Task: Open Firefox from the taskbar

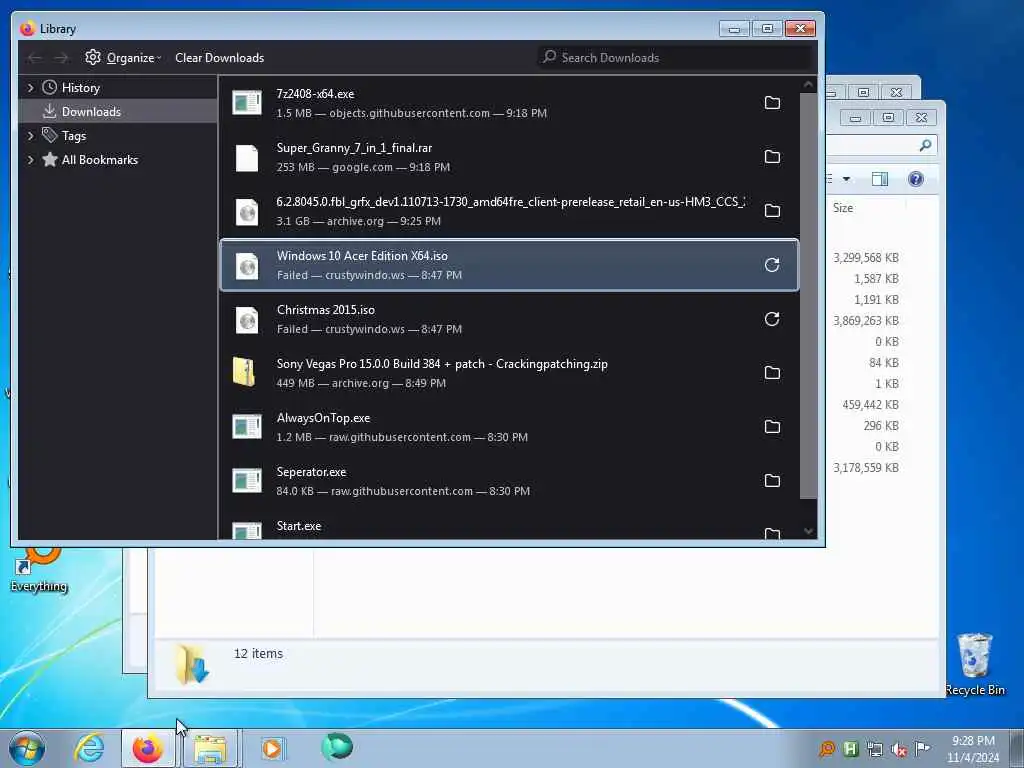Action: pos(148,748)
